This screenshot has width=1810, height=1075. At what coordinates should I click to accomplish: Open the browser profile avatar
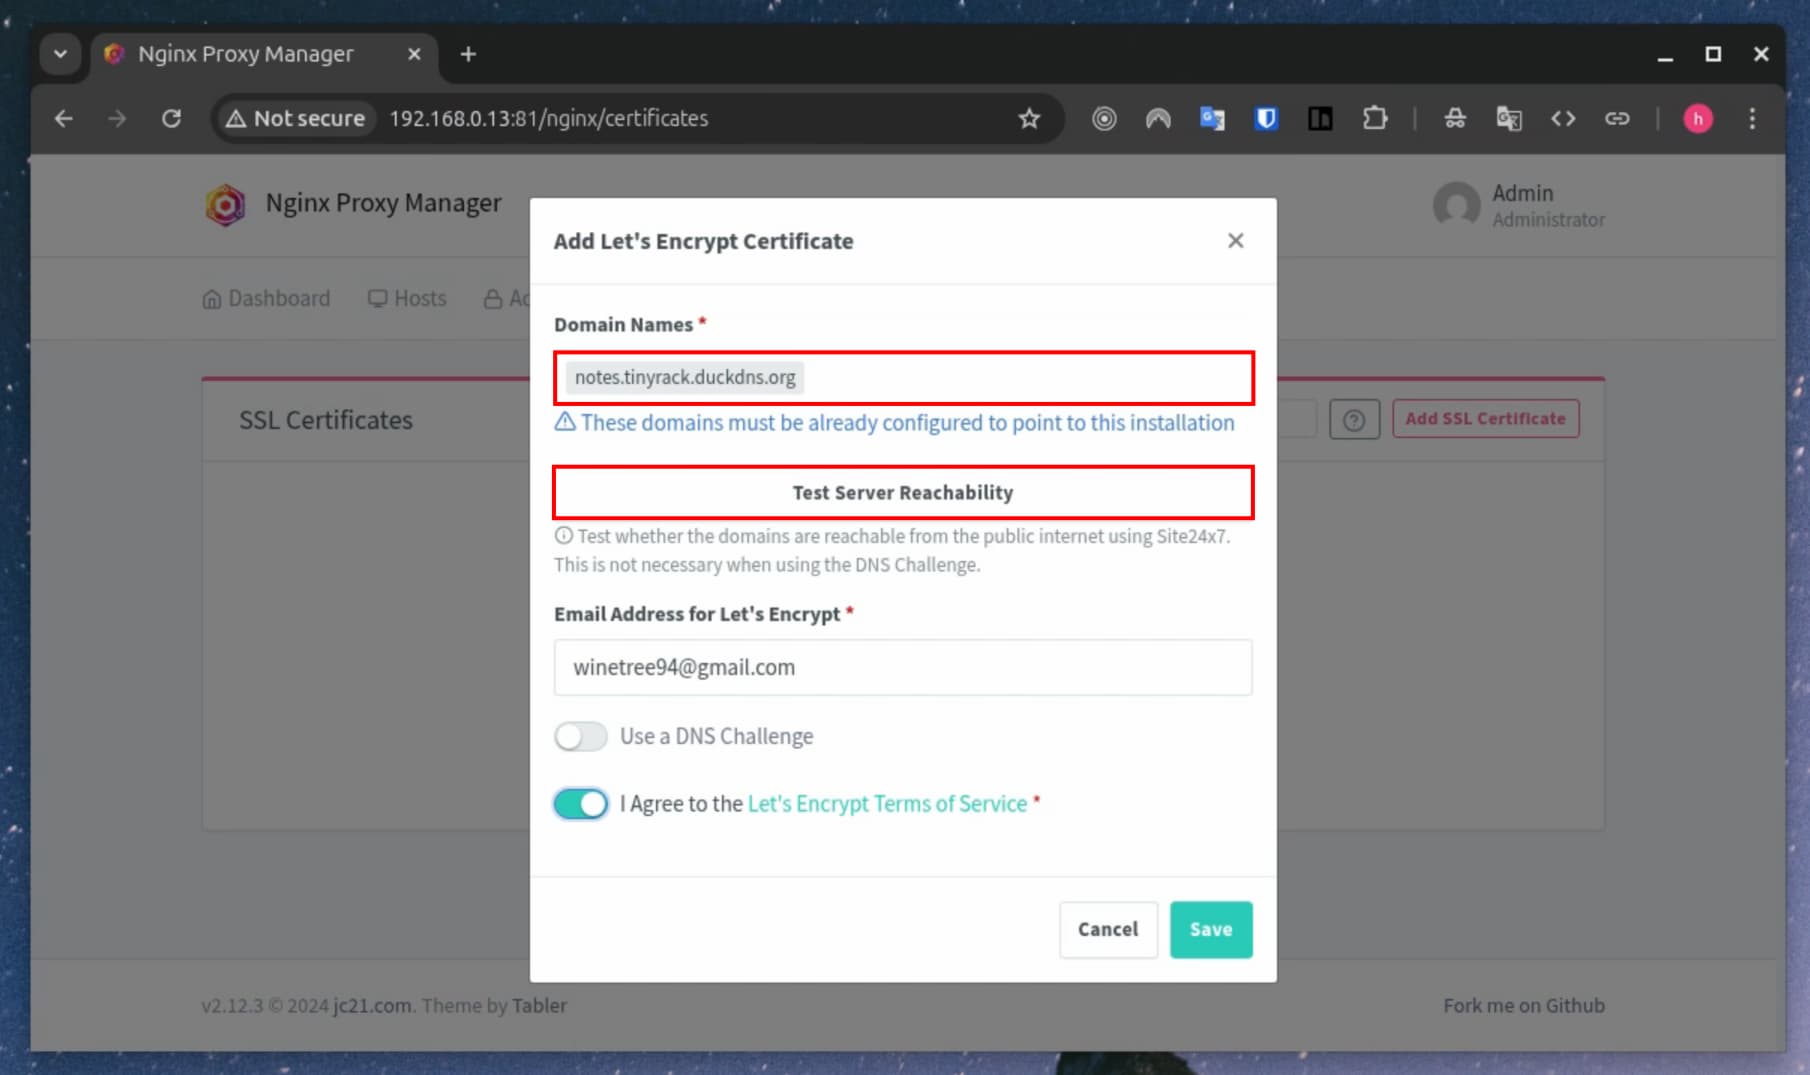1698,119
